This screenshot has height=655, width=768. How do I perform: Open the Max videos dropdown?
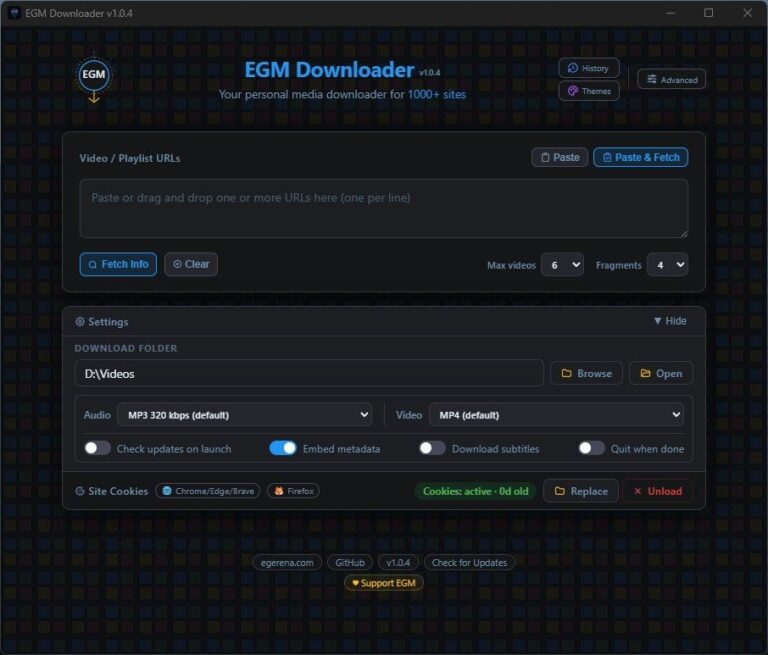(x=562, y=265)
